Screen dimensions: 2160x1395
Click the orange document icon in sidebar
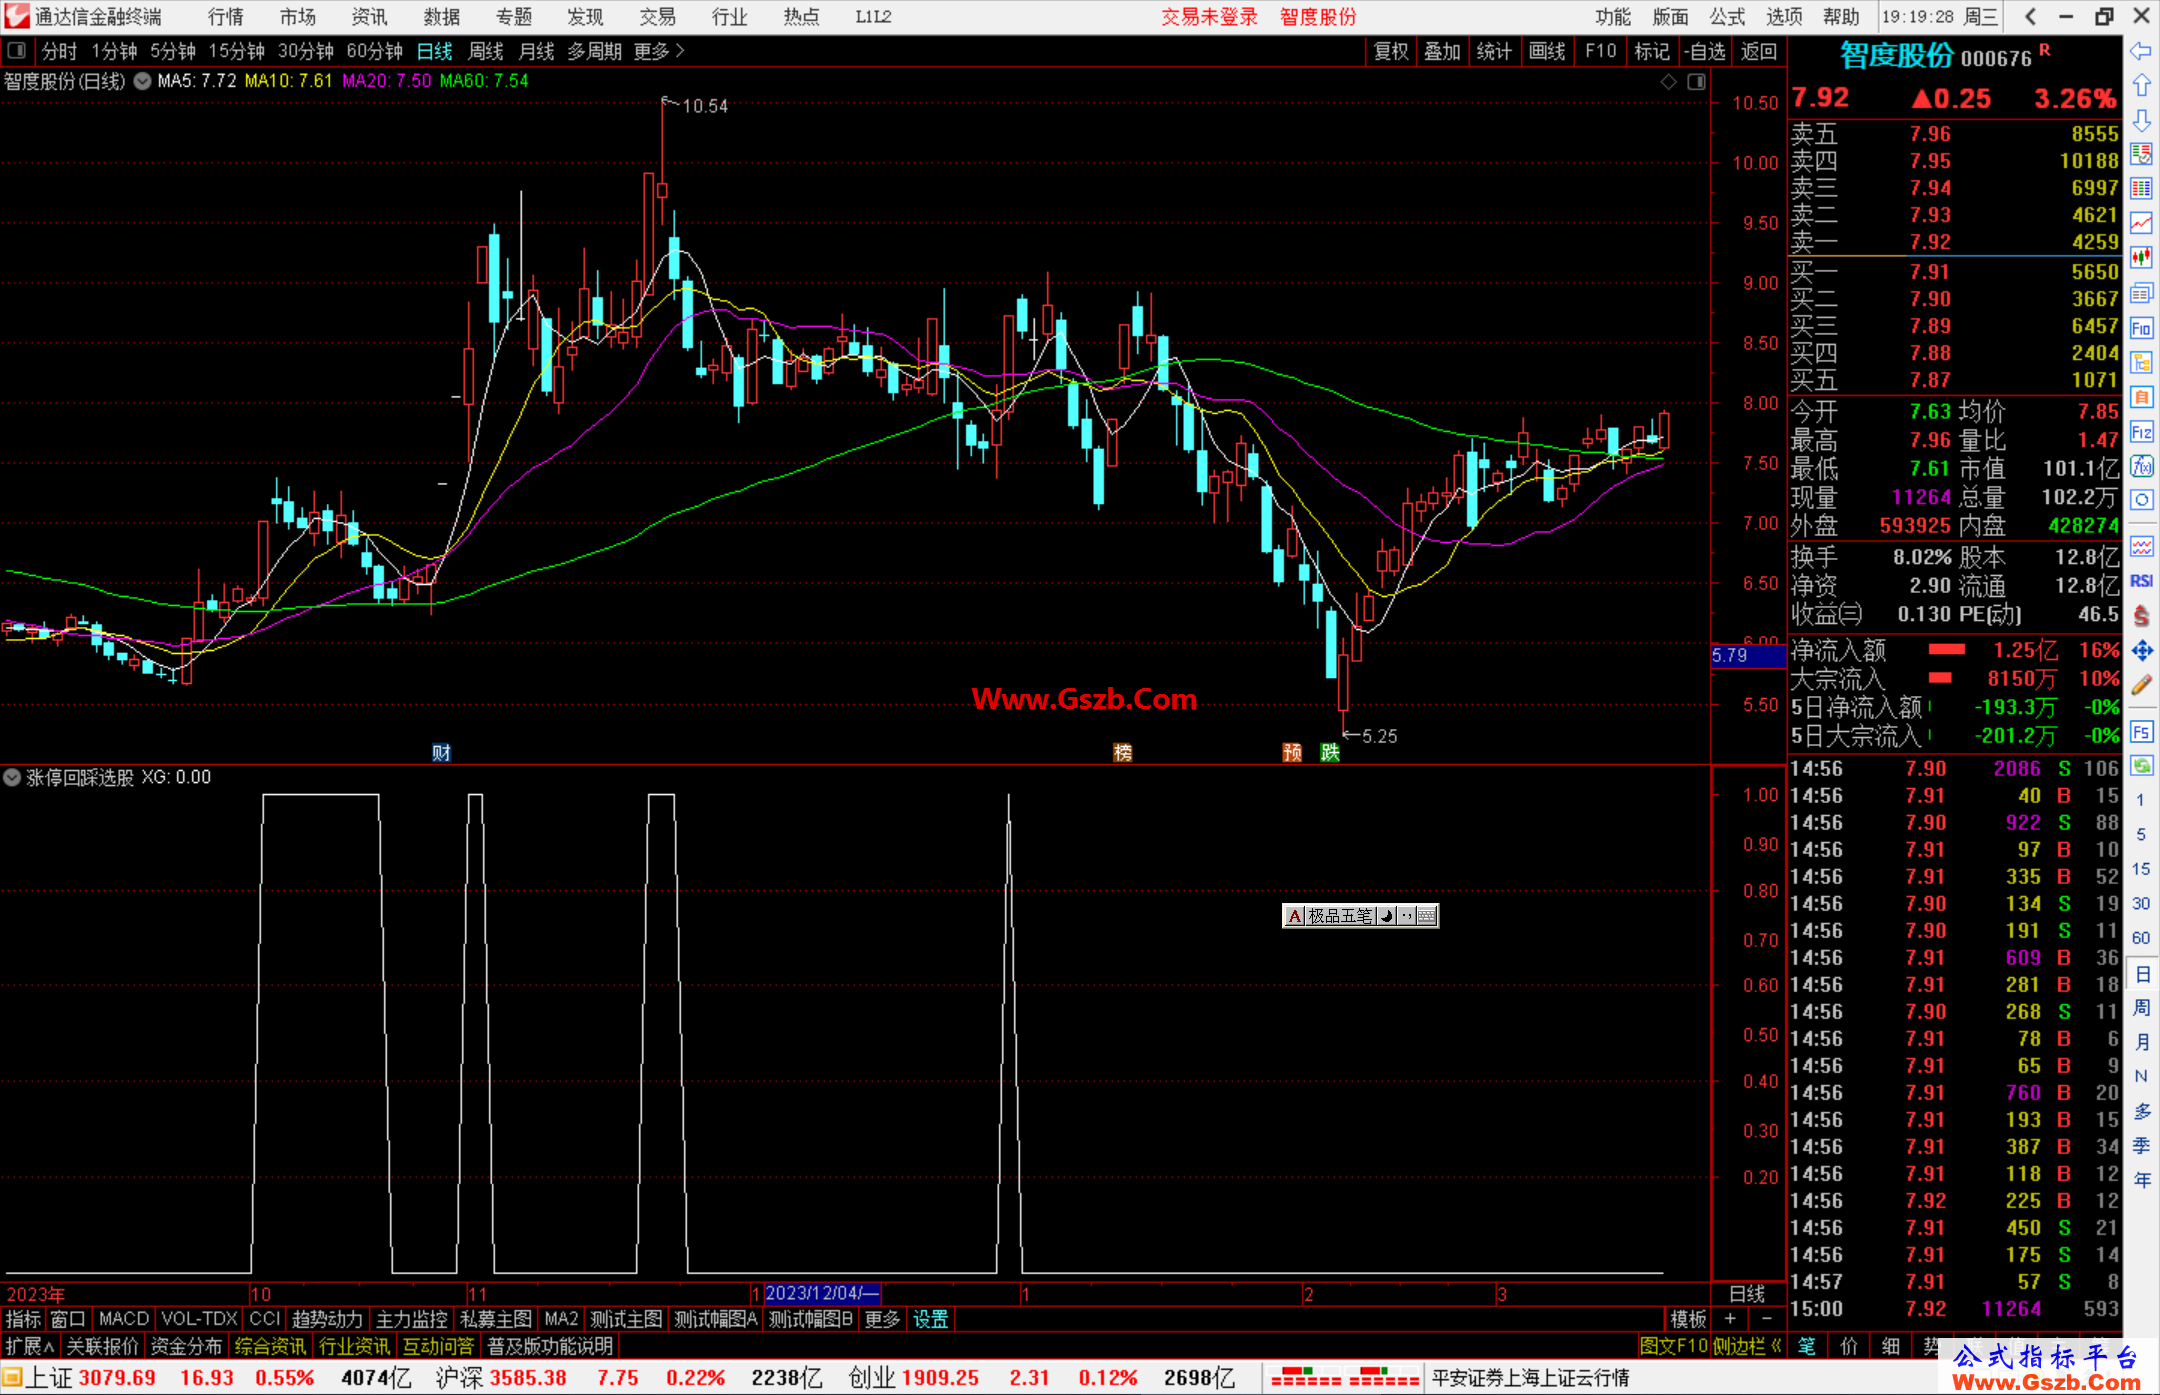(2141, 397)
